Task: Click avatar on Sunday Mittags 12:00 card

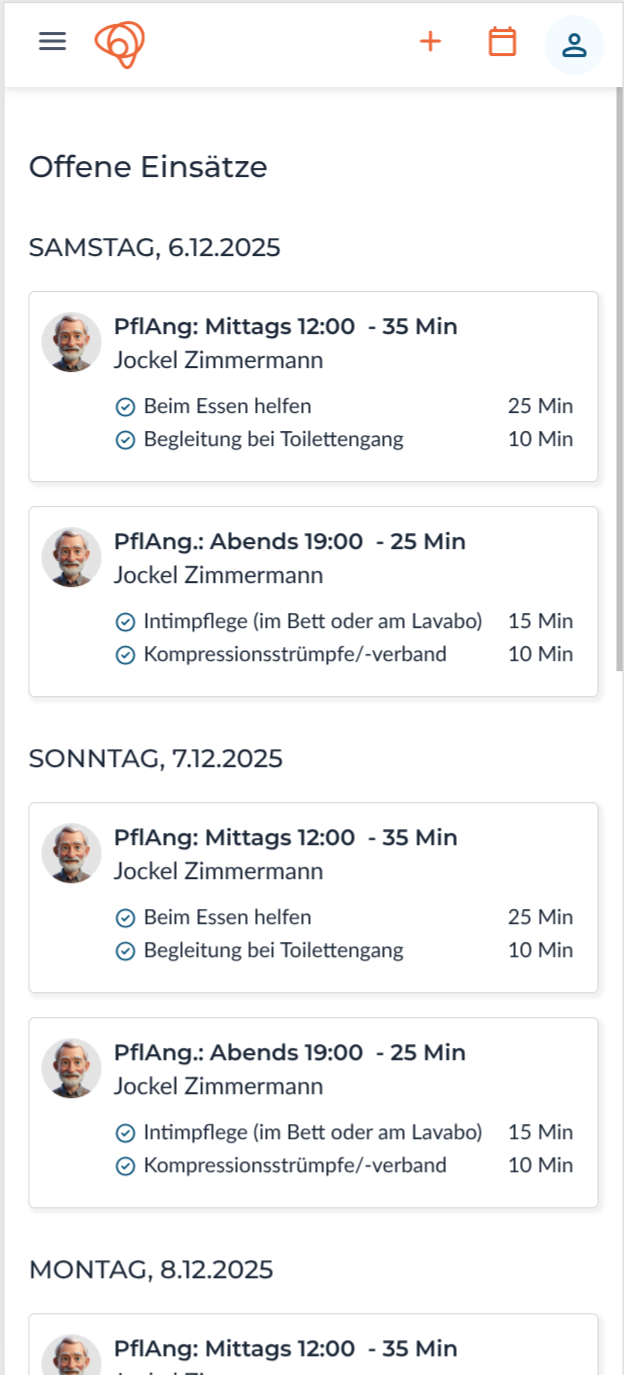Action: [71, 853]
